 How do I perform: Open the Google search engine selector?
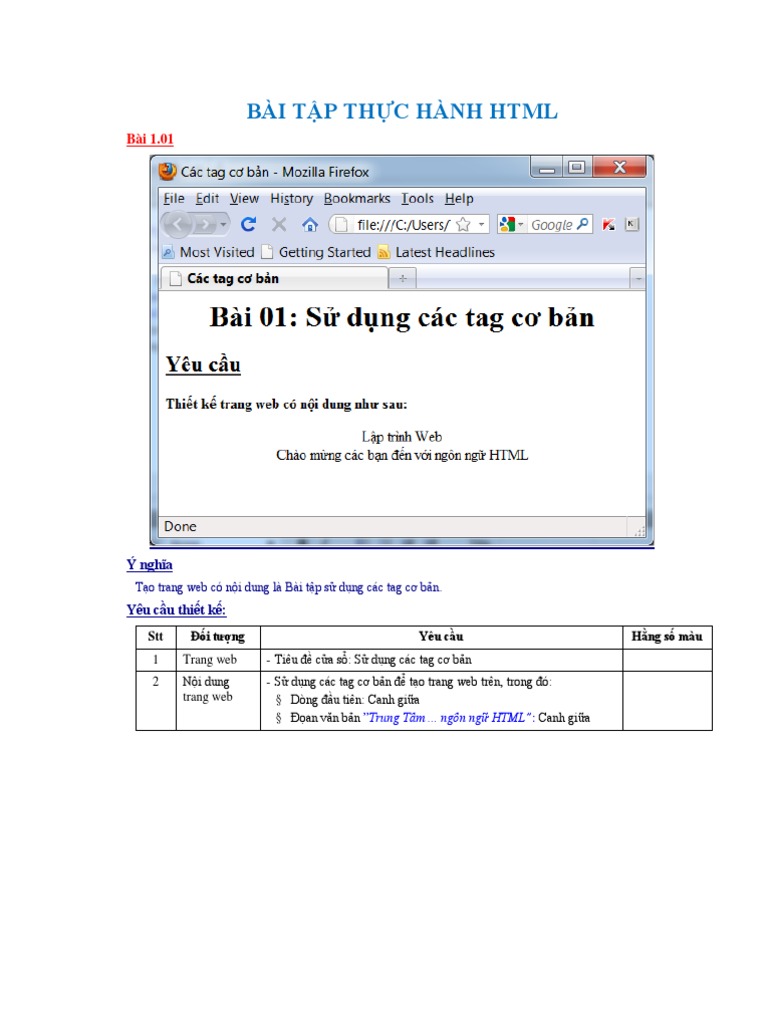point(511,225)
